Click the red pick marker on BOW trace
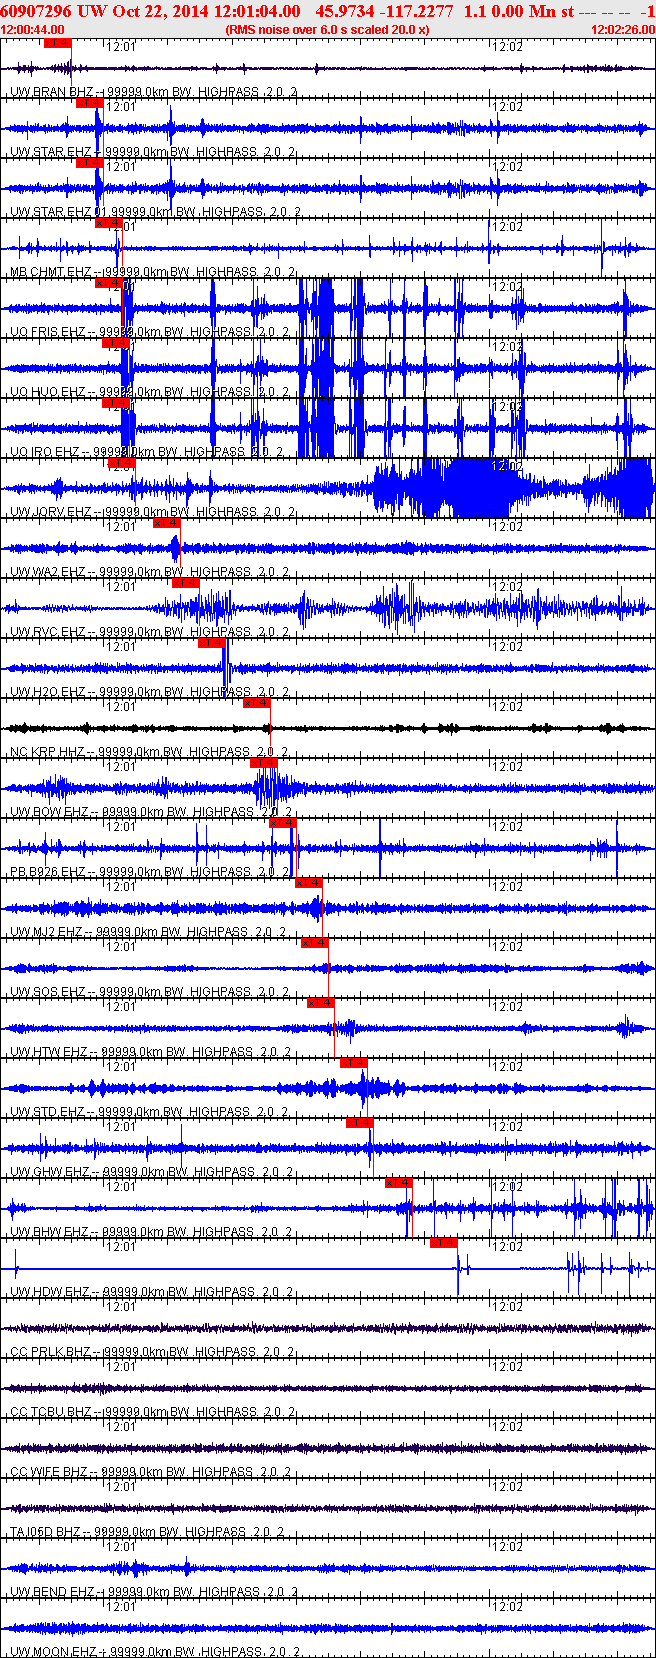 tap(263, 763)
